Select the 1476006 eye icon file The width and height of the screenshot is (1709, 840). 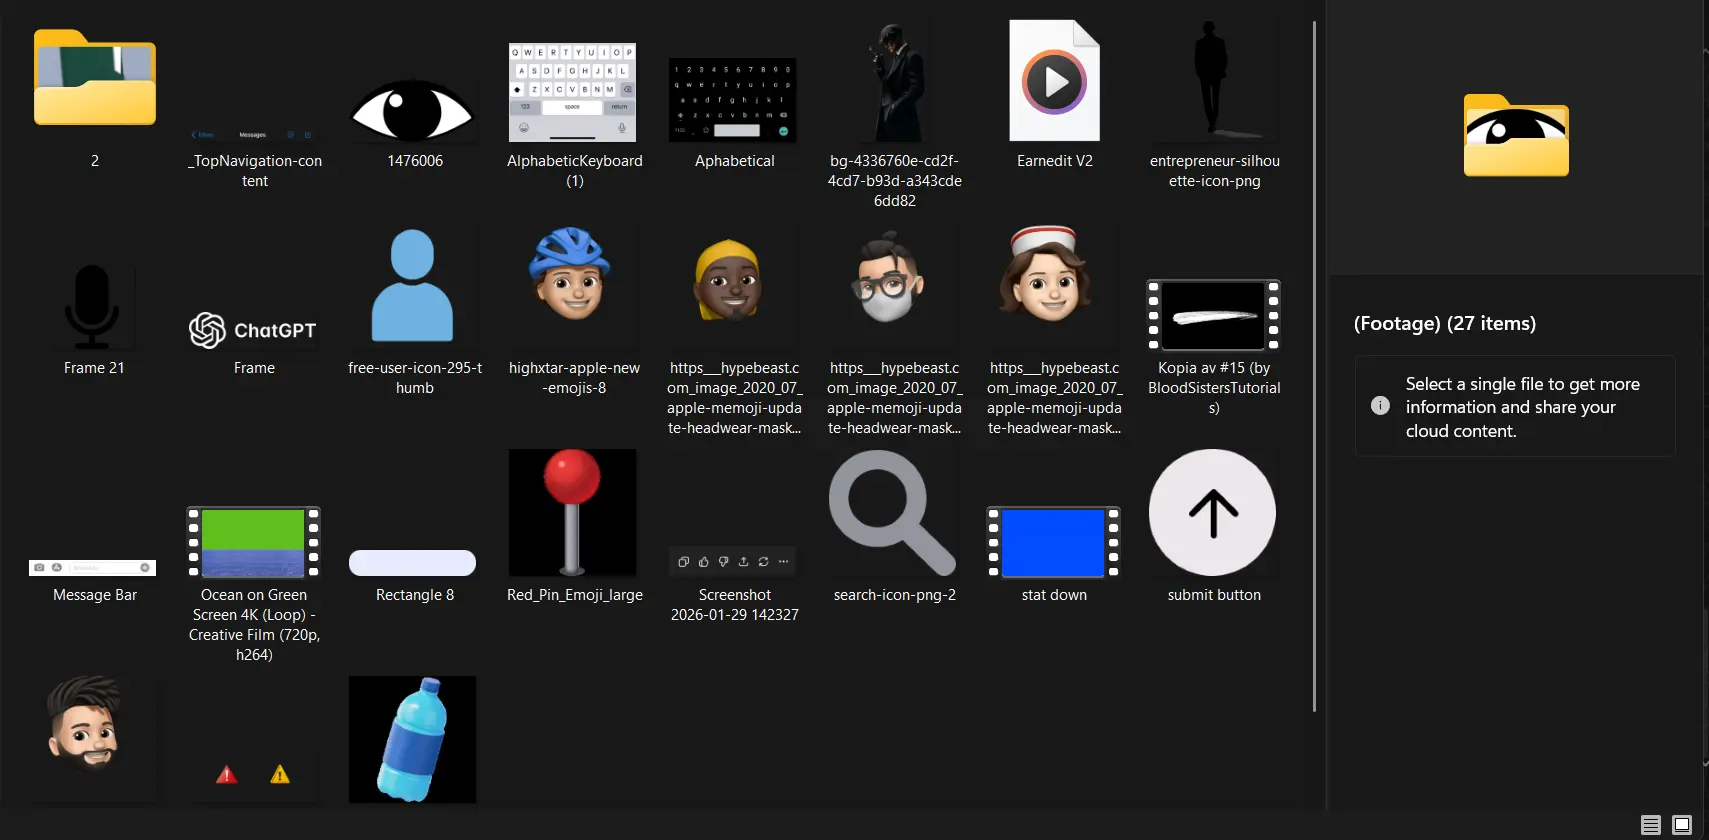[413, 110]
